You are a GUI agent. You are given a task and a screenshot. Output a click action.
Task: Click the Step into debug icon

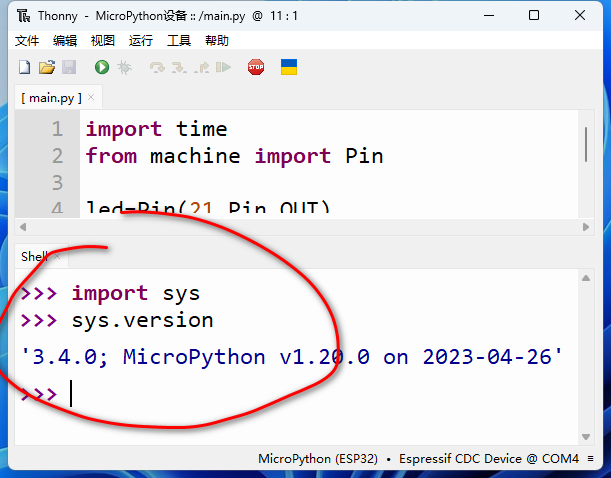[x=179, y=67]
